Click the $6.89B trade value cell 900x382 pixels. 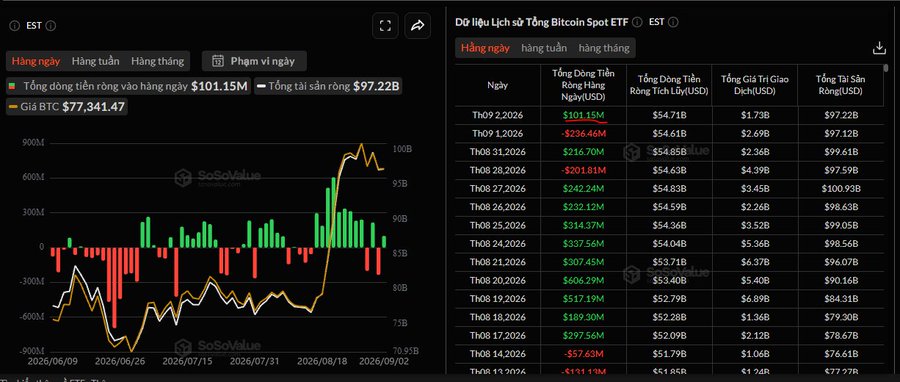tap(754, 299)
